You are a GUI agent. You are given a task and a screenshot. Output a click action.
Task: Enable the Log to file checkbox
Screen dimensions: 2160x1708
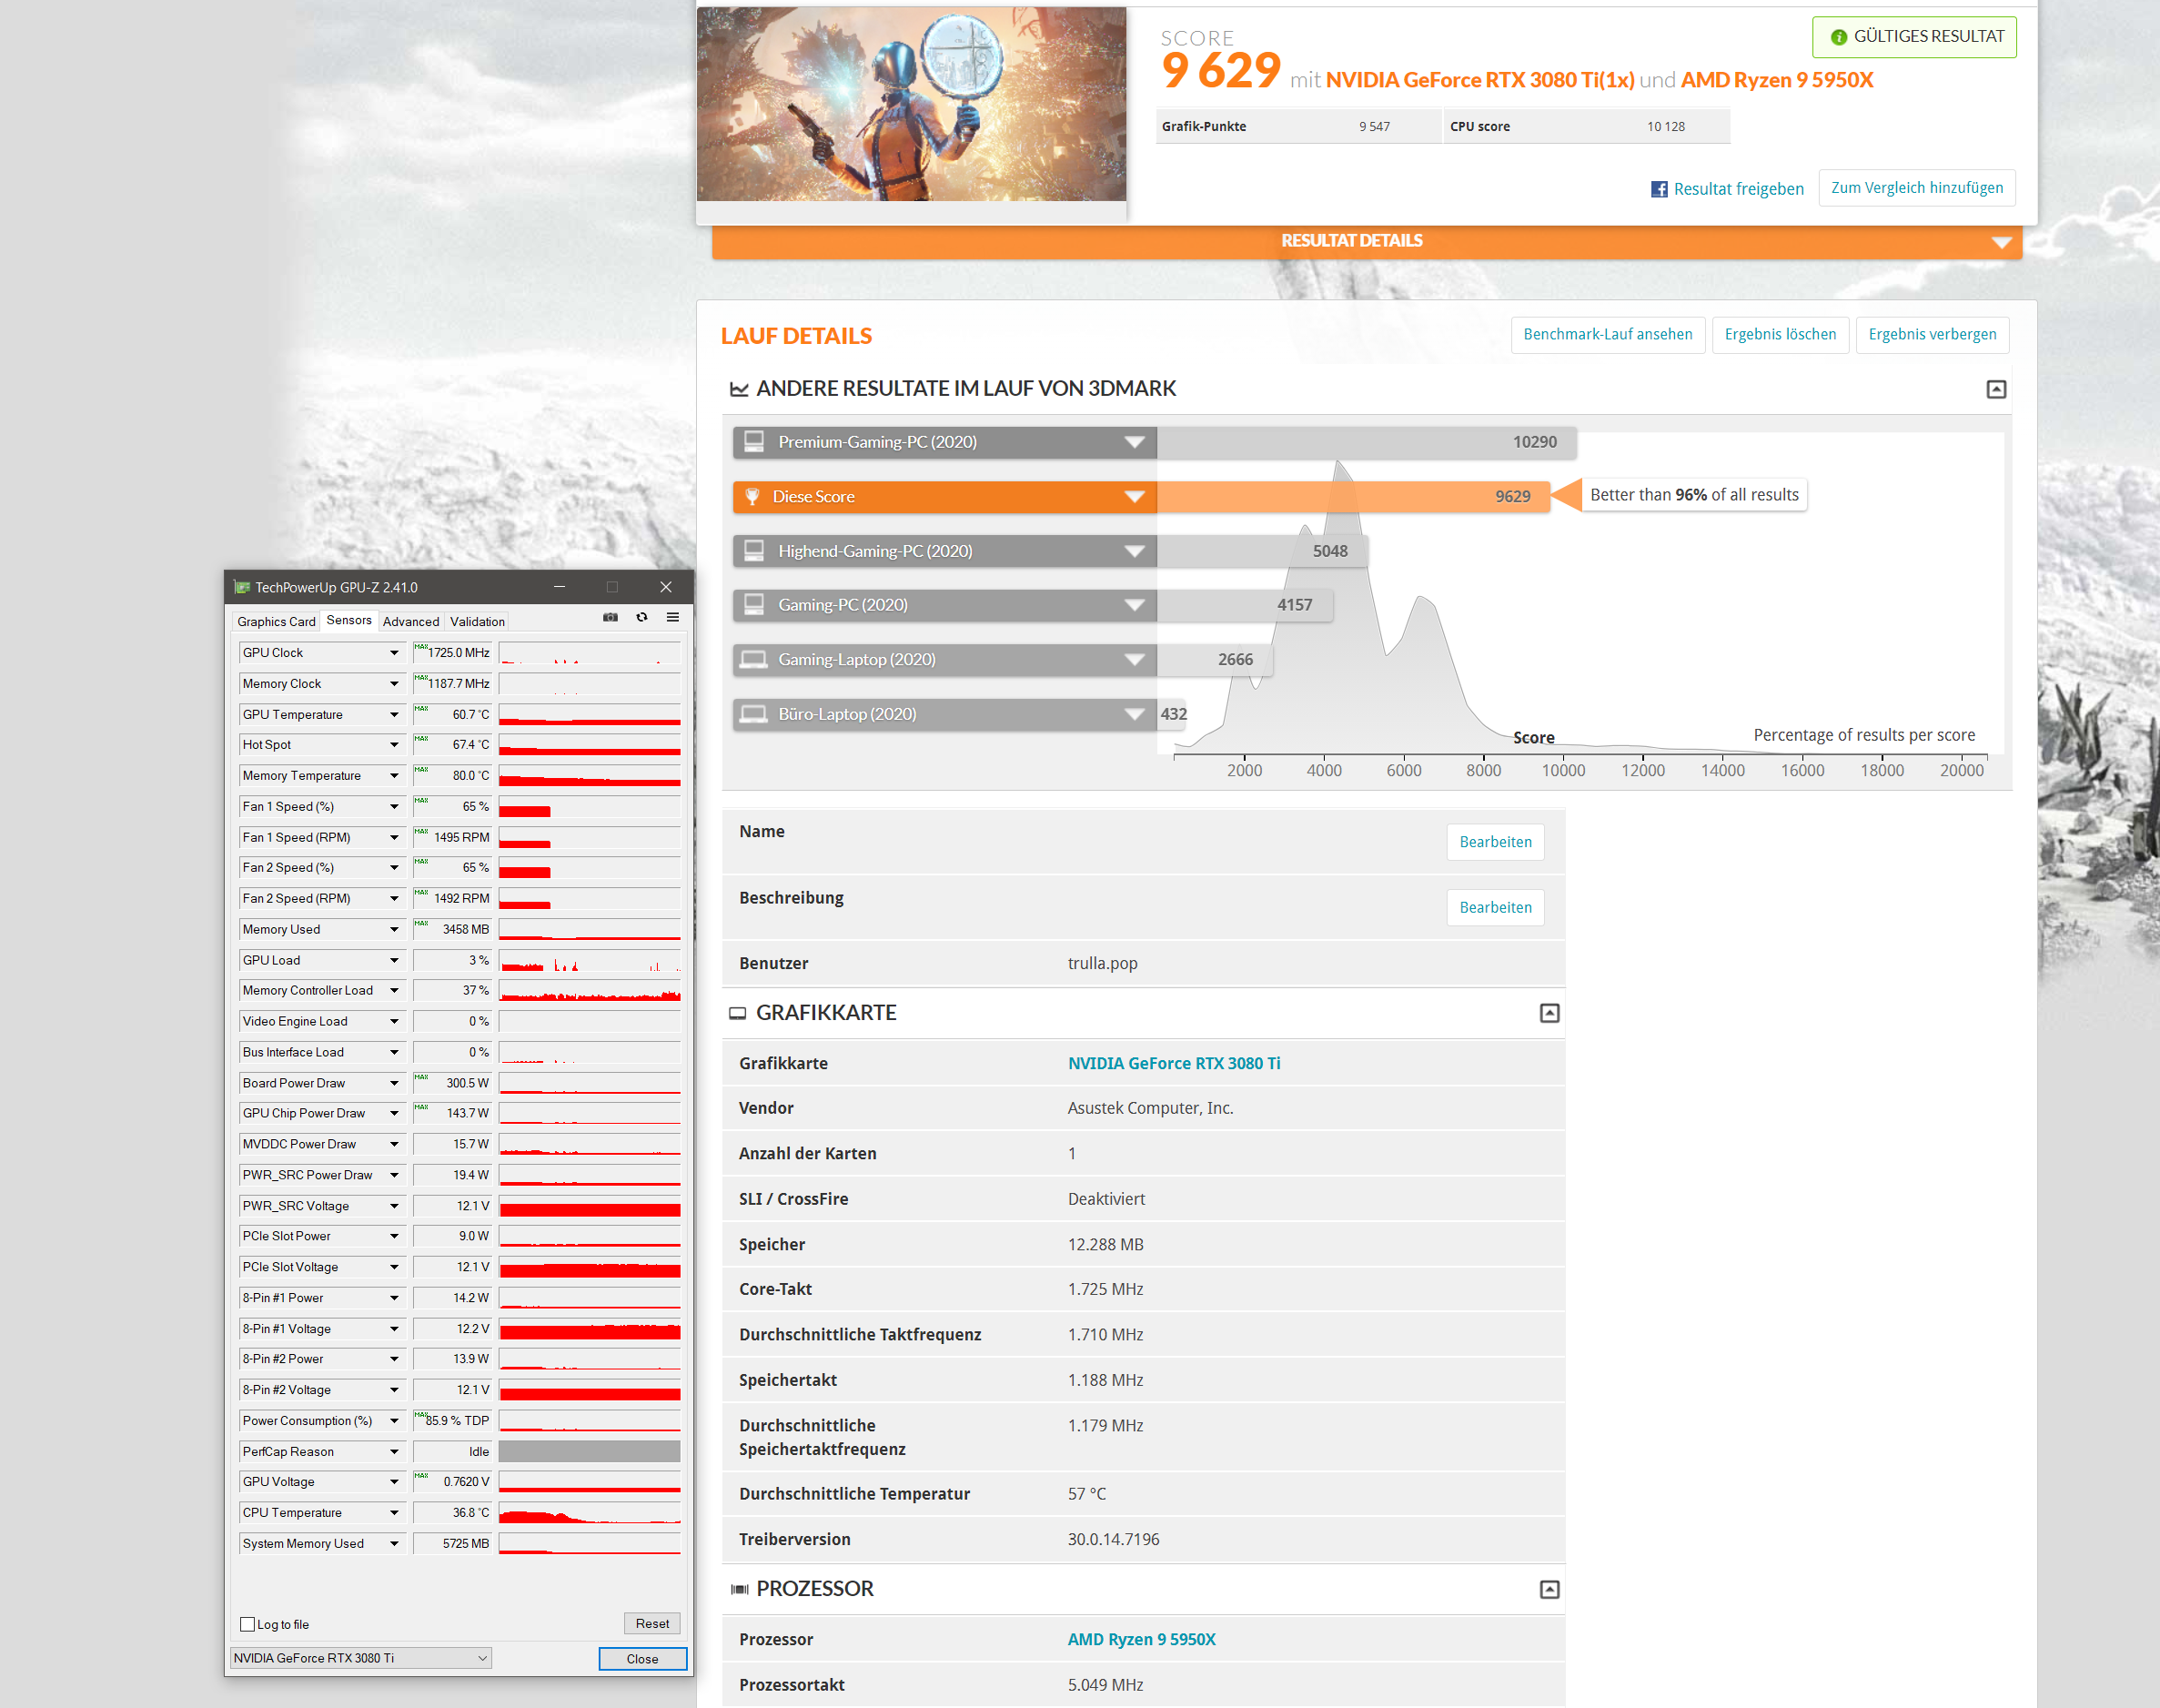[248, 1624]
